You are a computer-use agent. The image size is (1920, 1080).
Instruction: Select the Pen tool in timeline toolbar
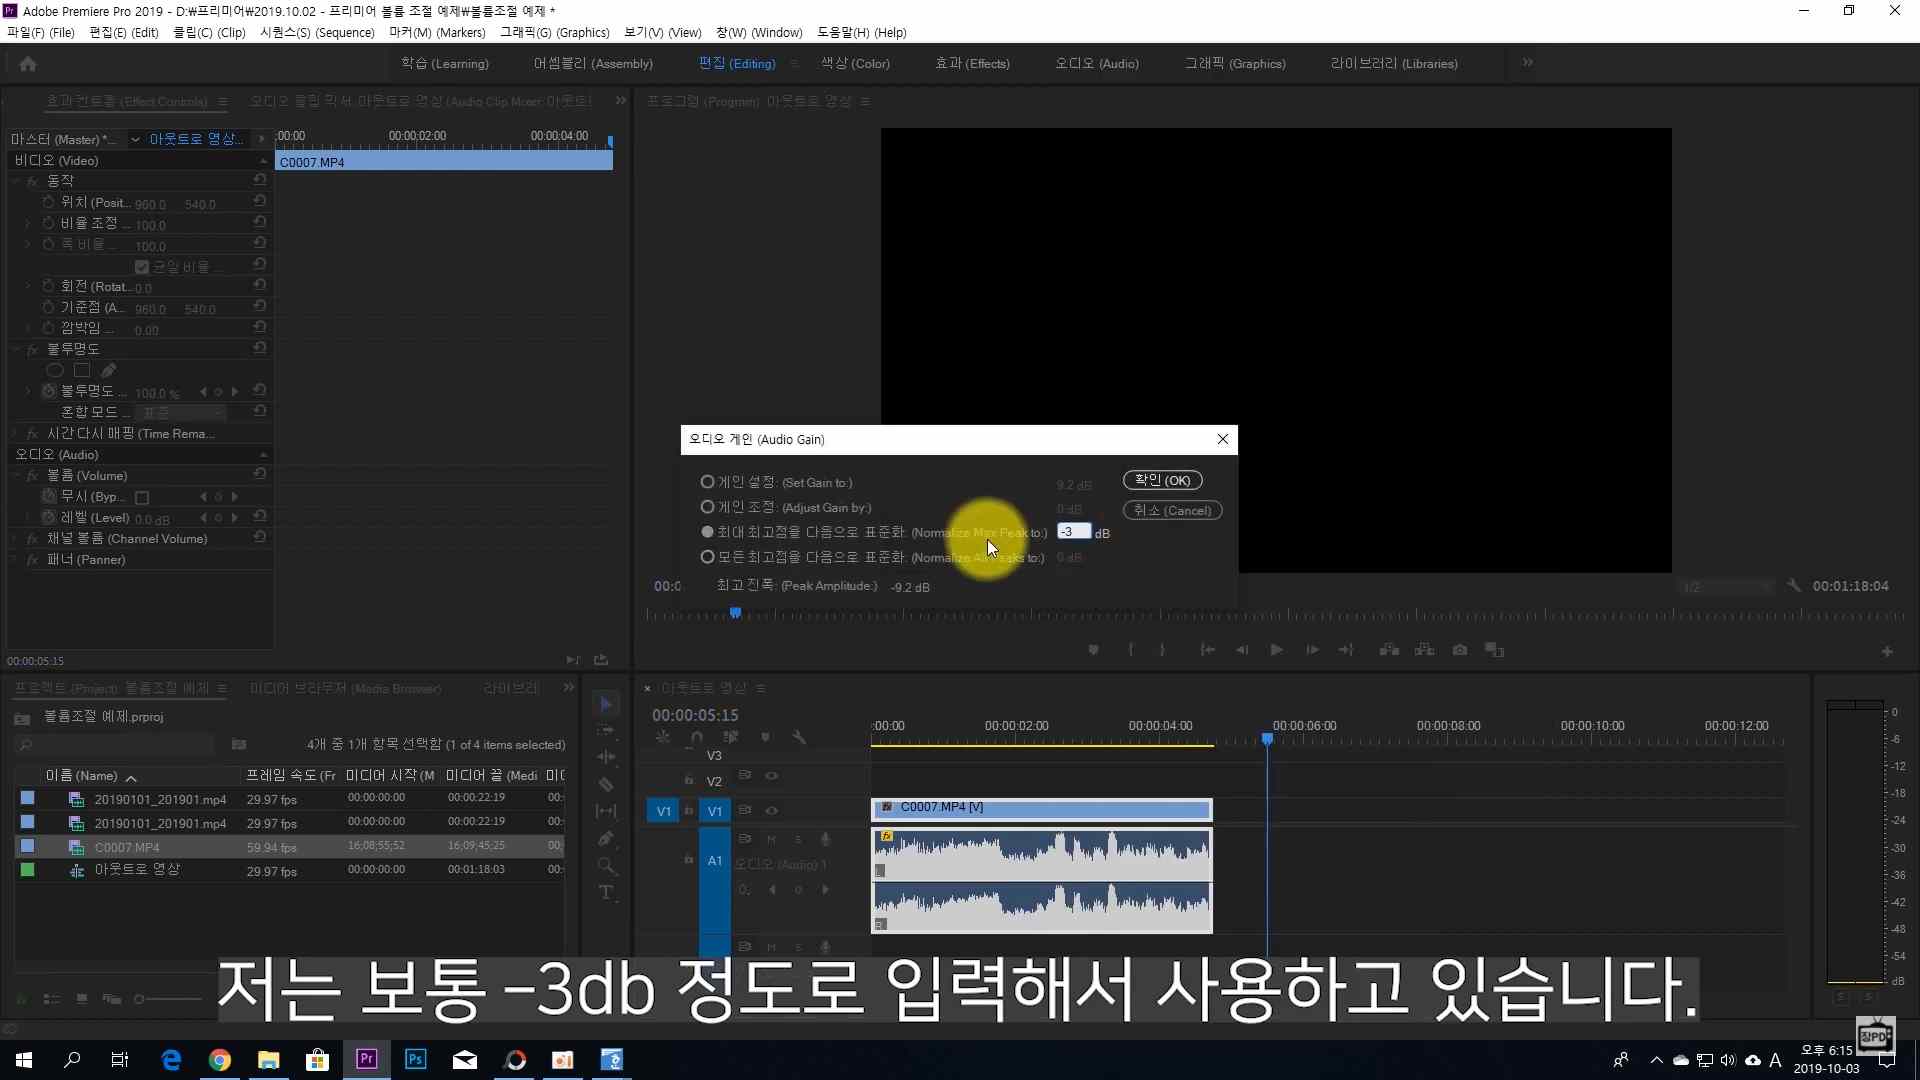coord(606,839)
